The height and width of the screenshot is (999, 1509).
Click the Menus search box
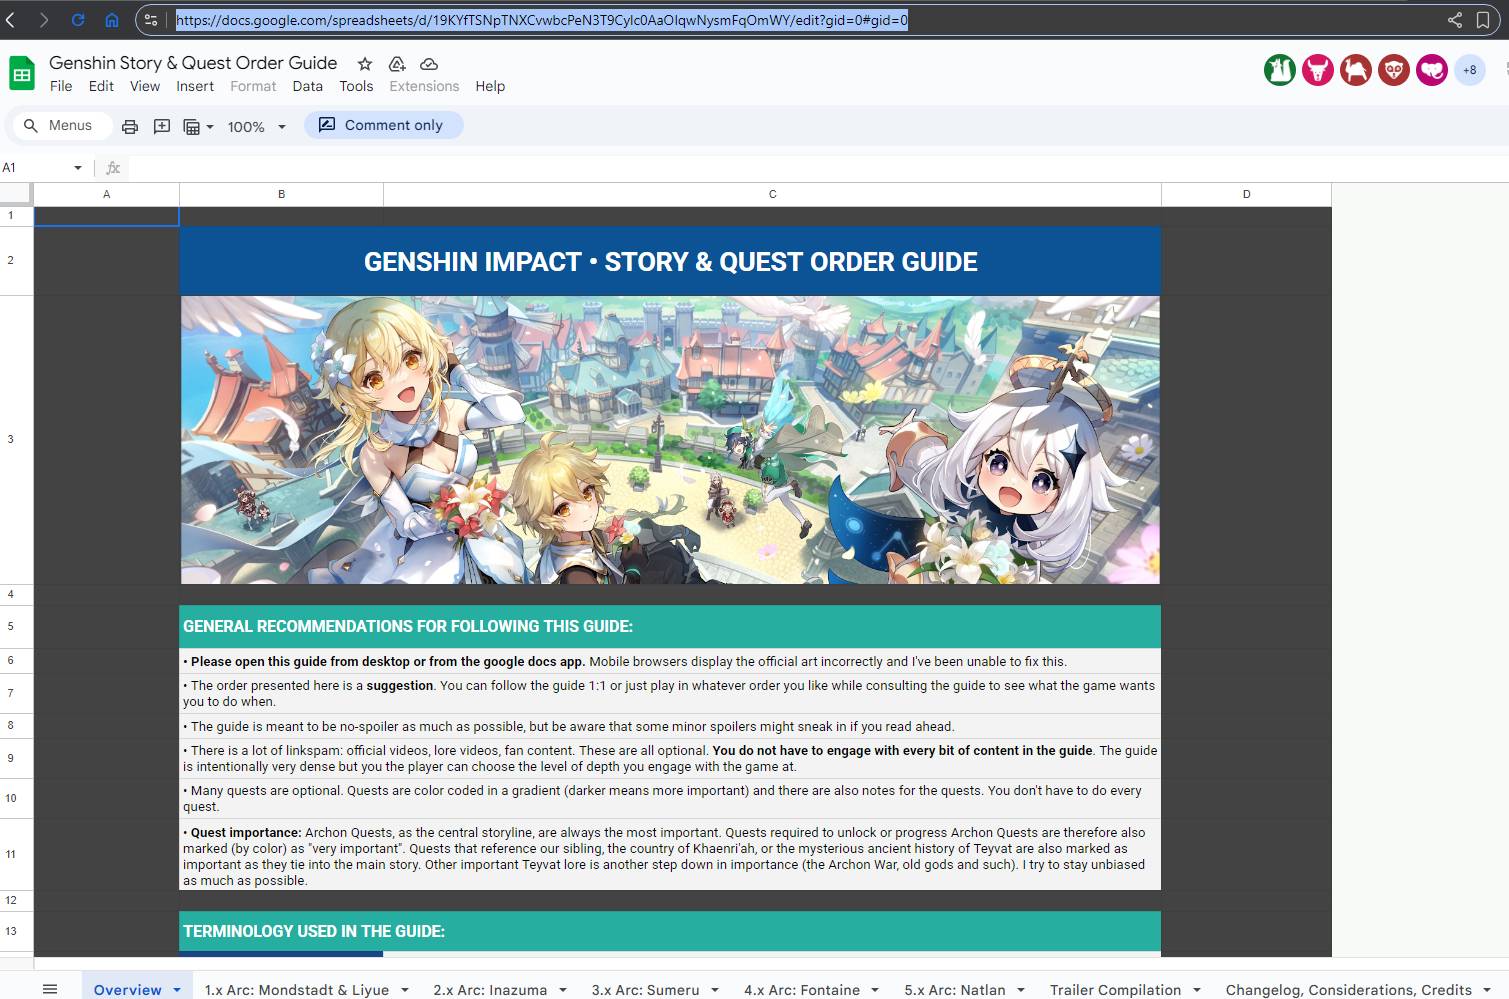point(60,125)
